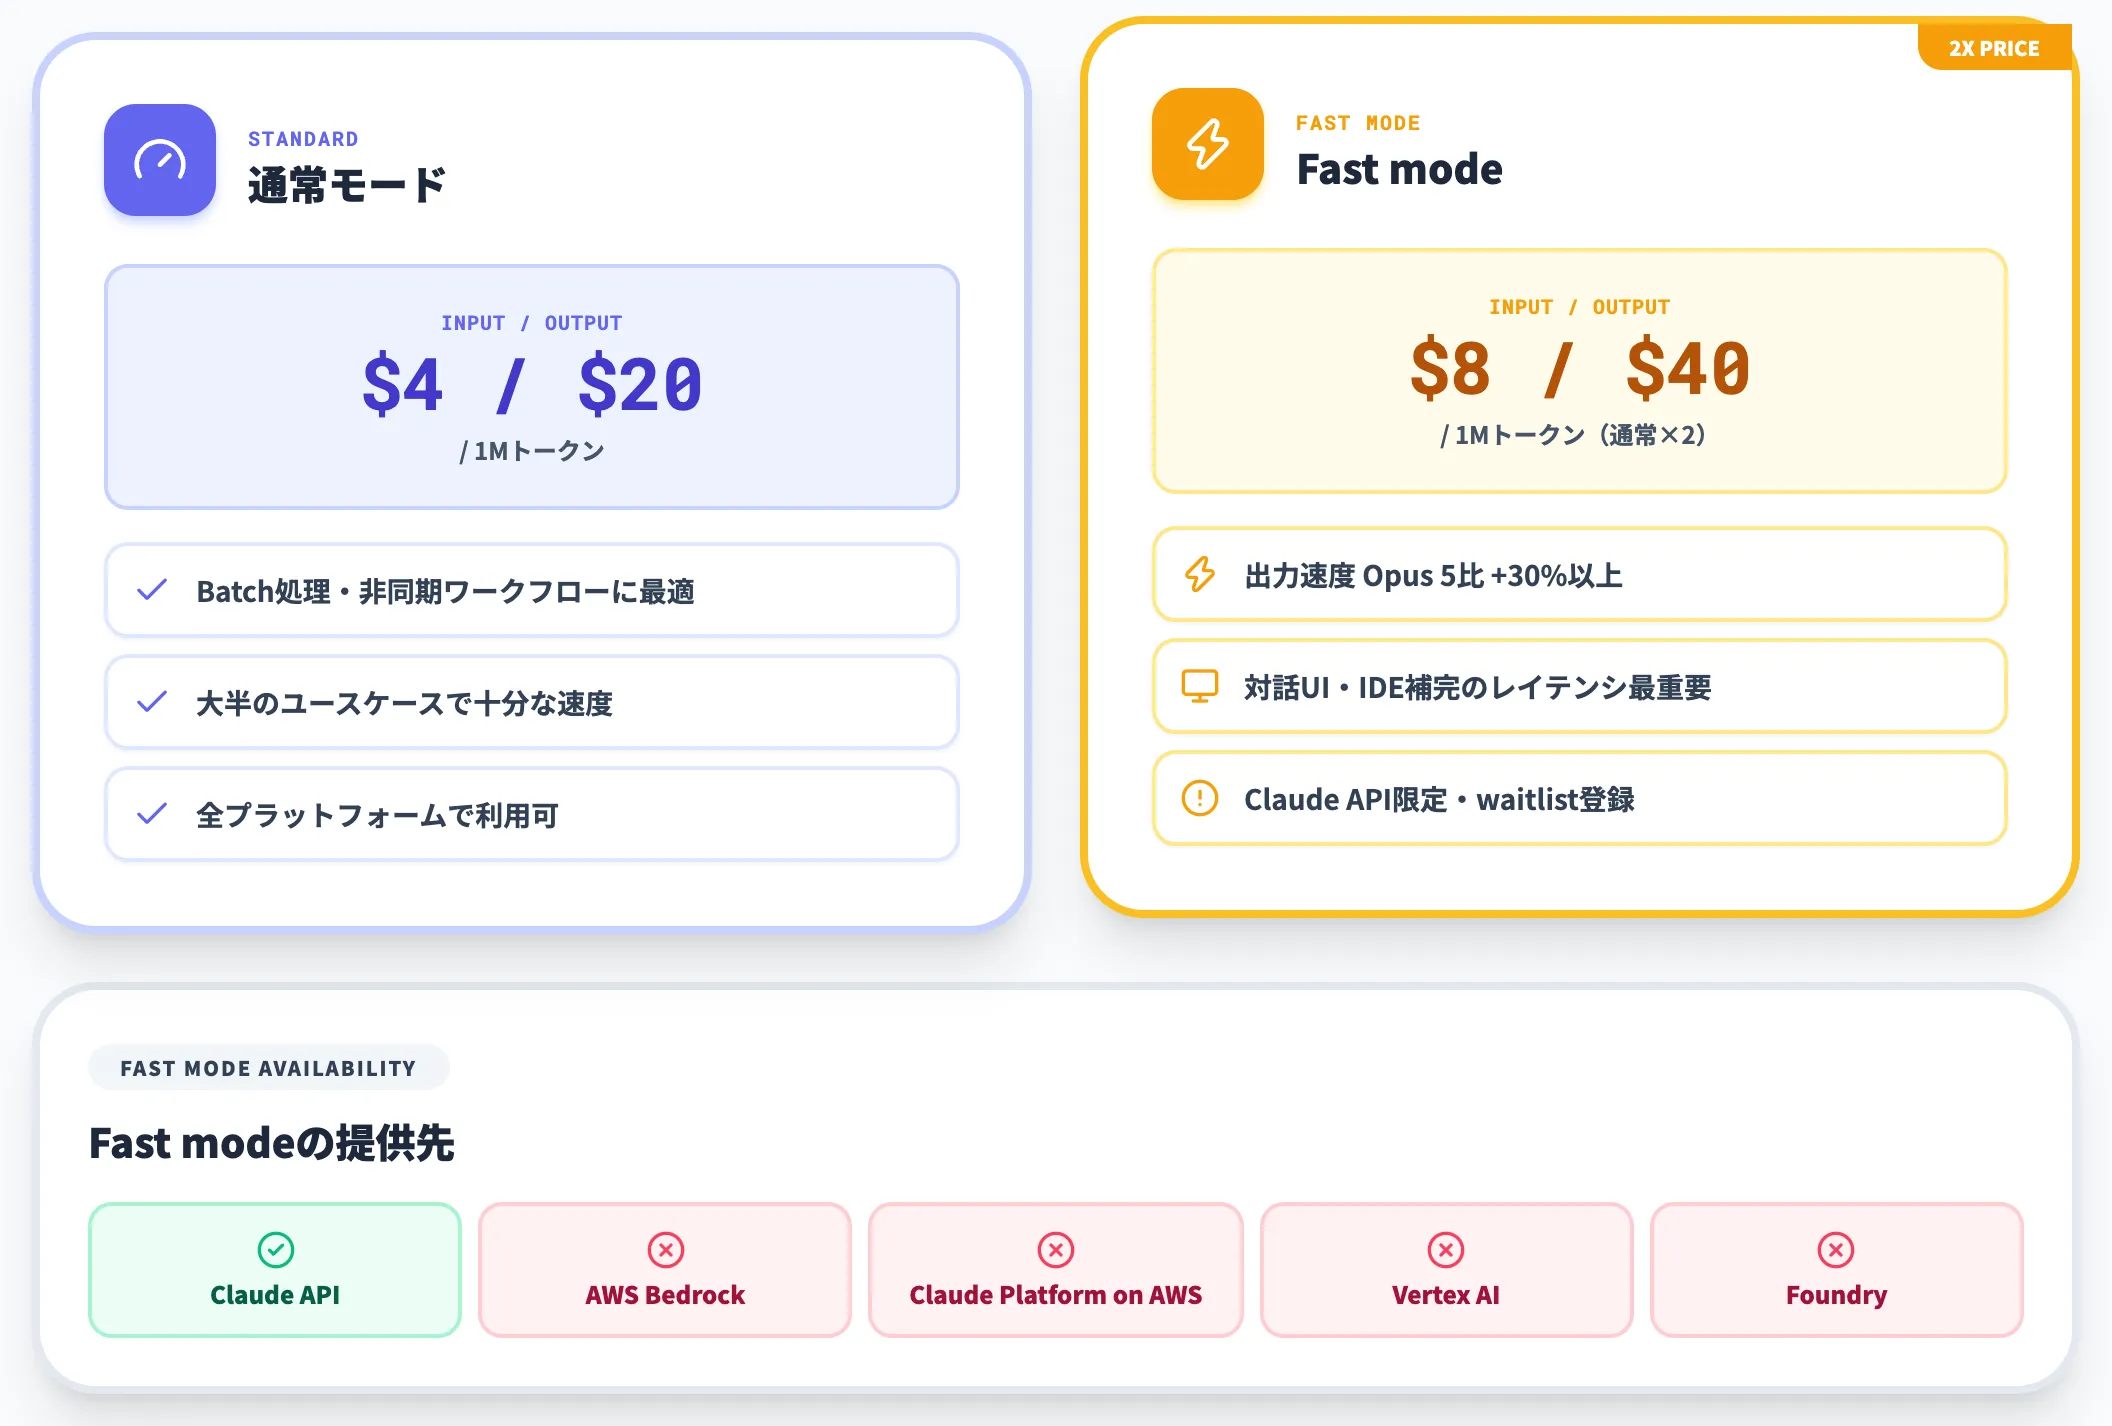This screenshot has width=2112, height=1426.
Task: Click the orange INPUT / OUTPUT label
Action: pos(1580,307)
